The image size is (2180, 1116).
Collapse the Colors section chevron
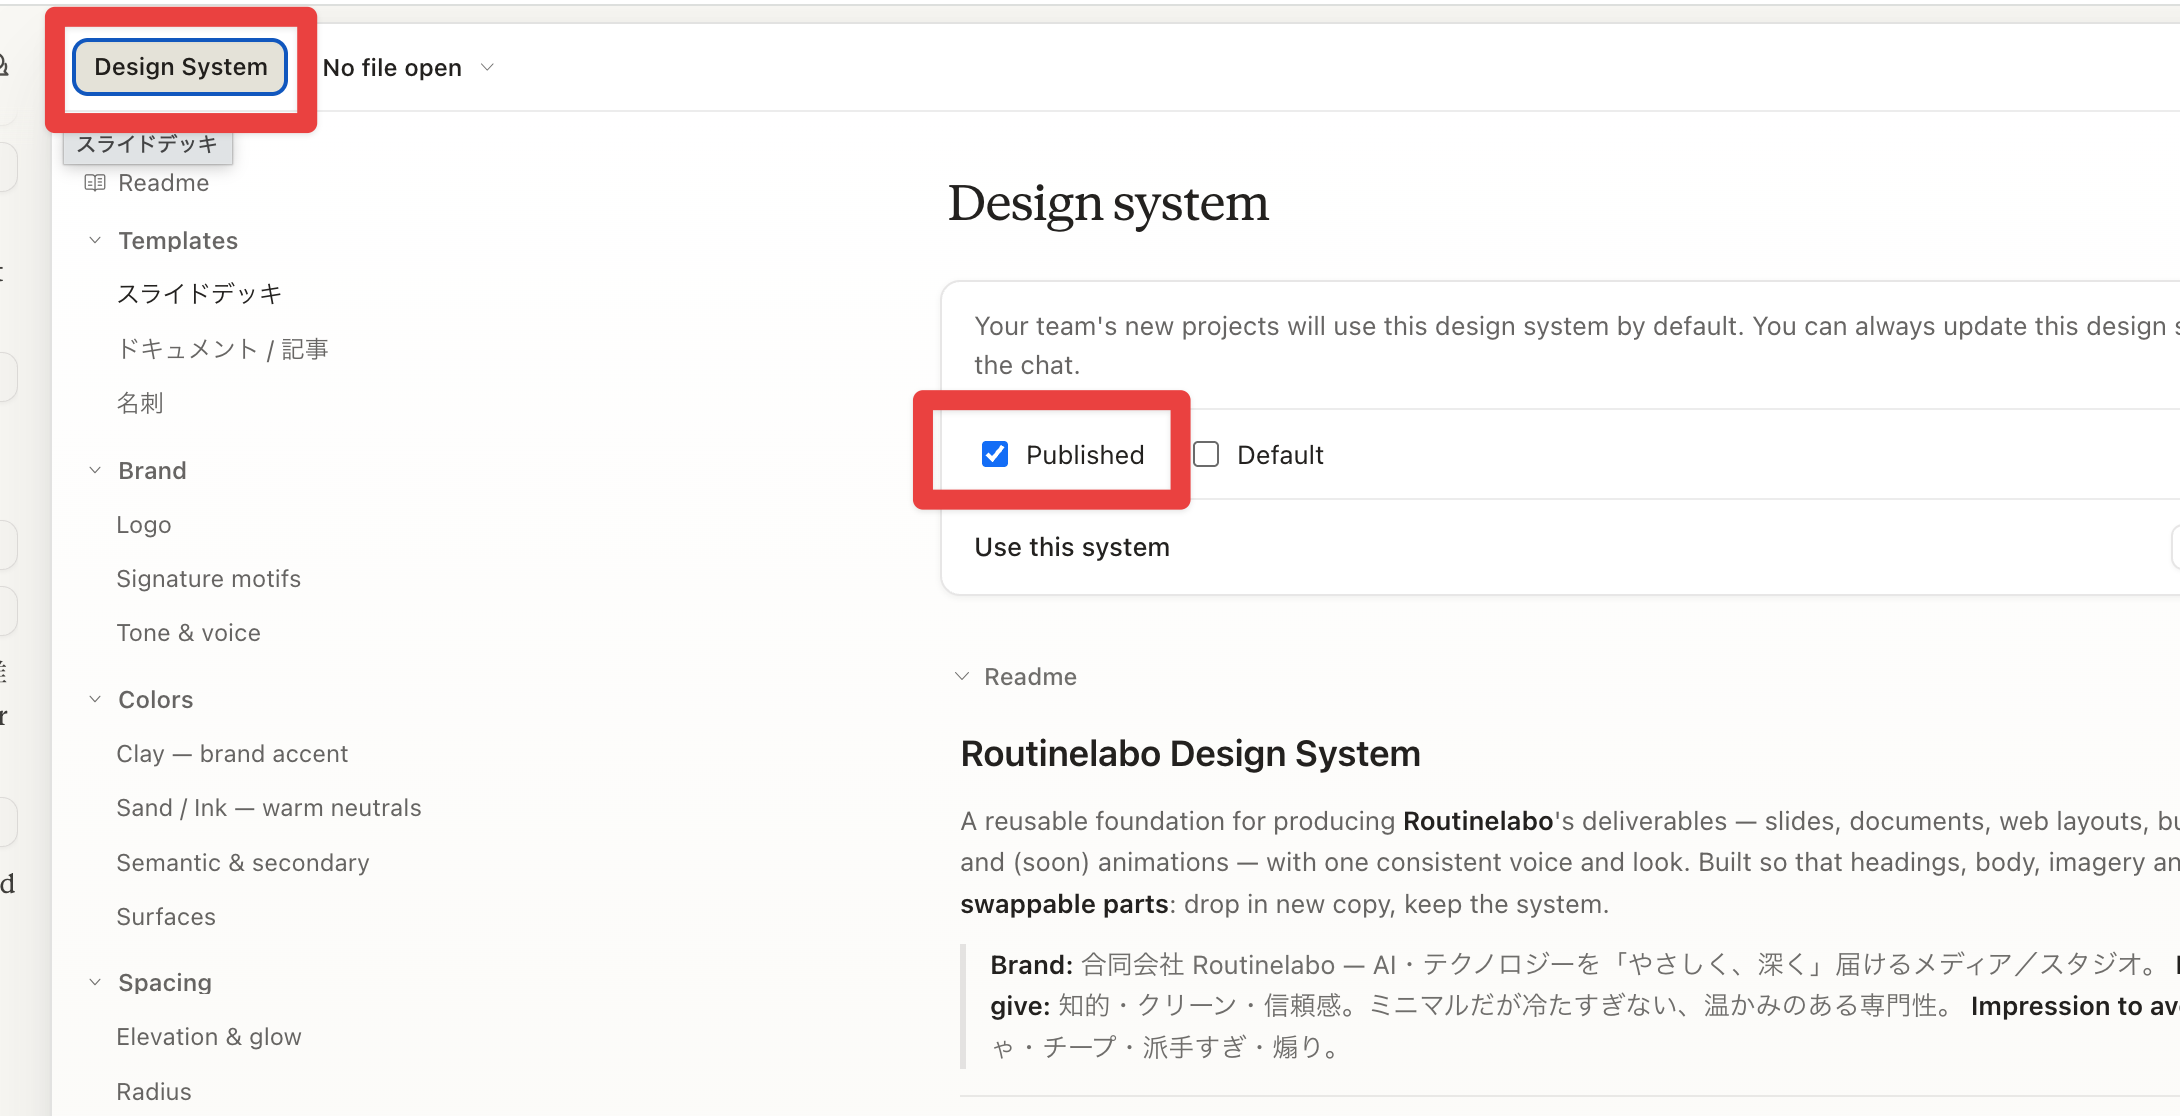pos(95,699)
